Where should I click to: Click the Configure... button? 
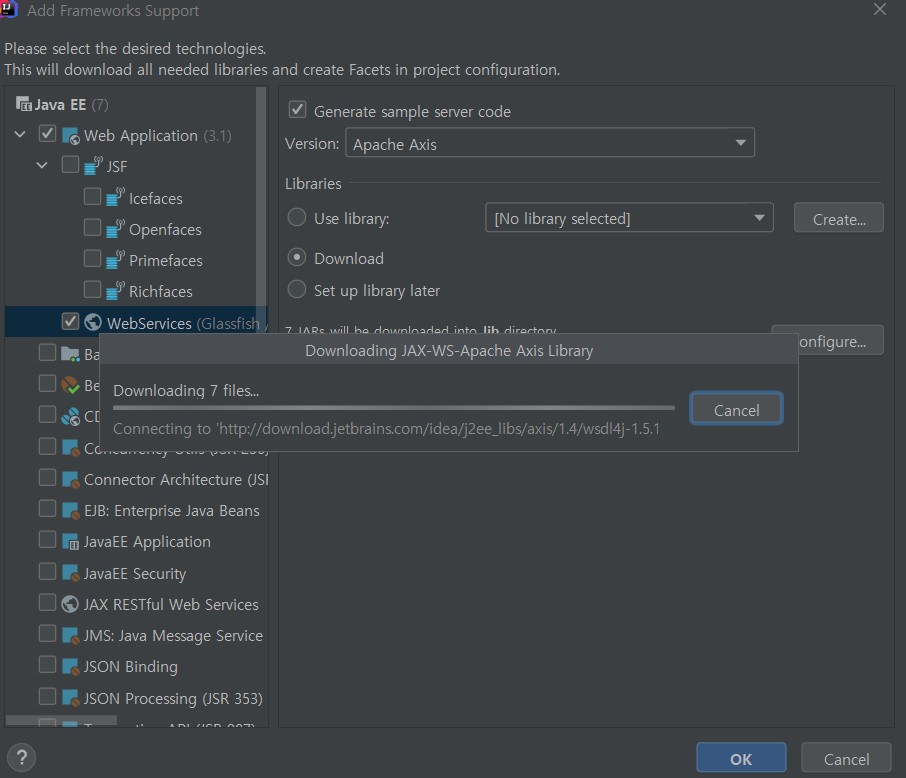[x=841, y=340]
